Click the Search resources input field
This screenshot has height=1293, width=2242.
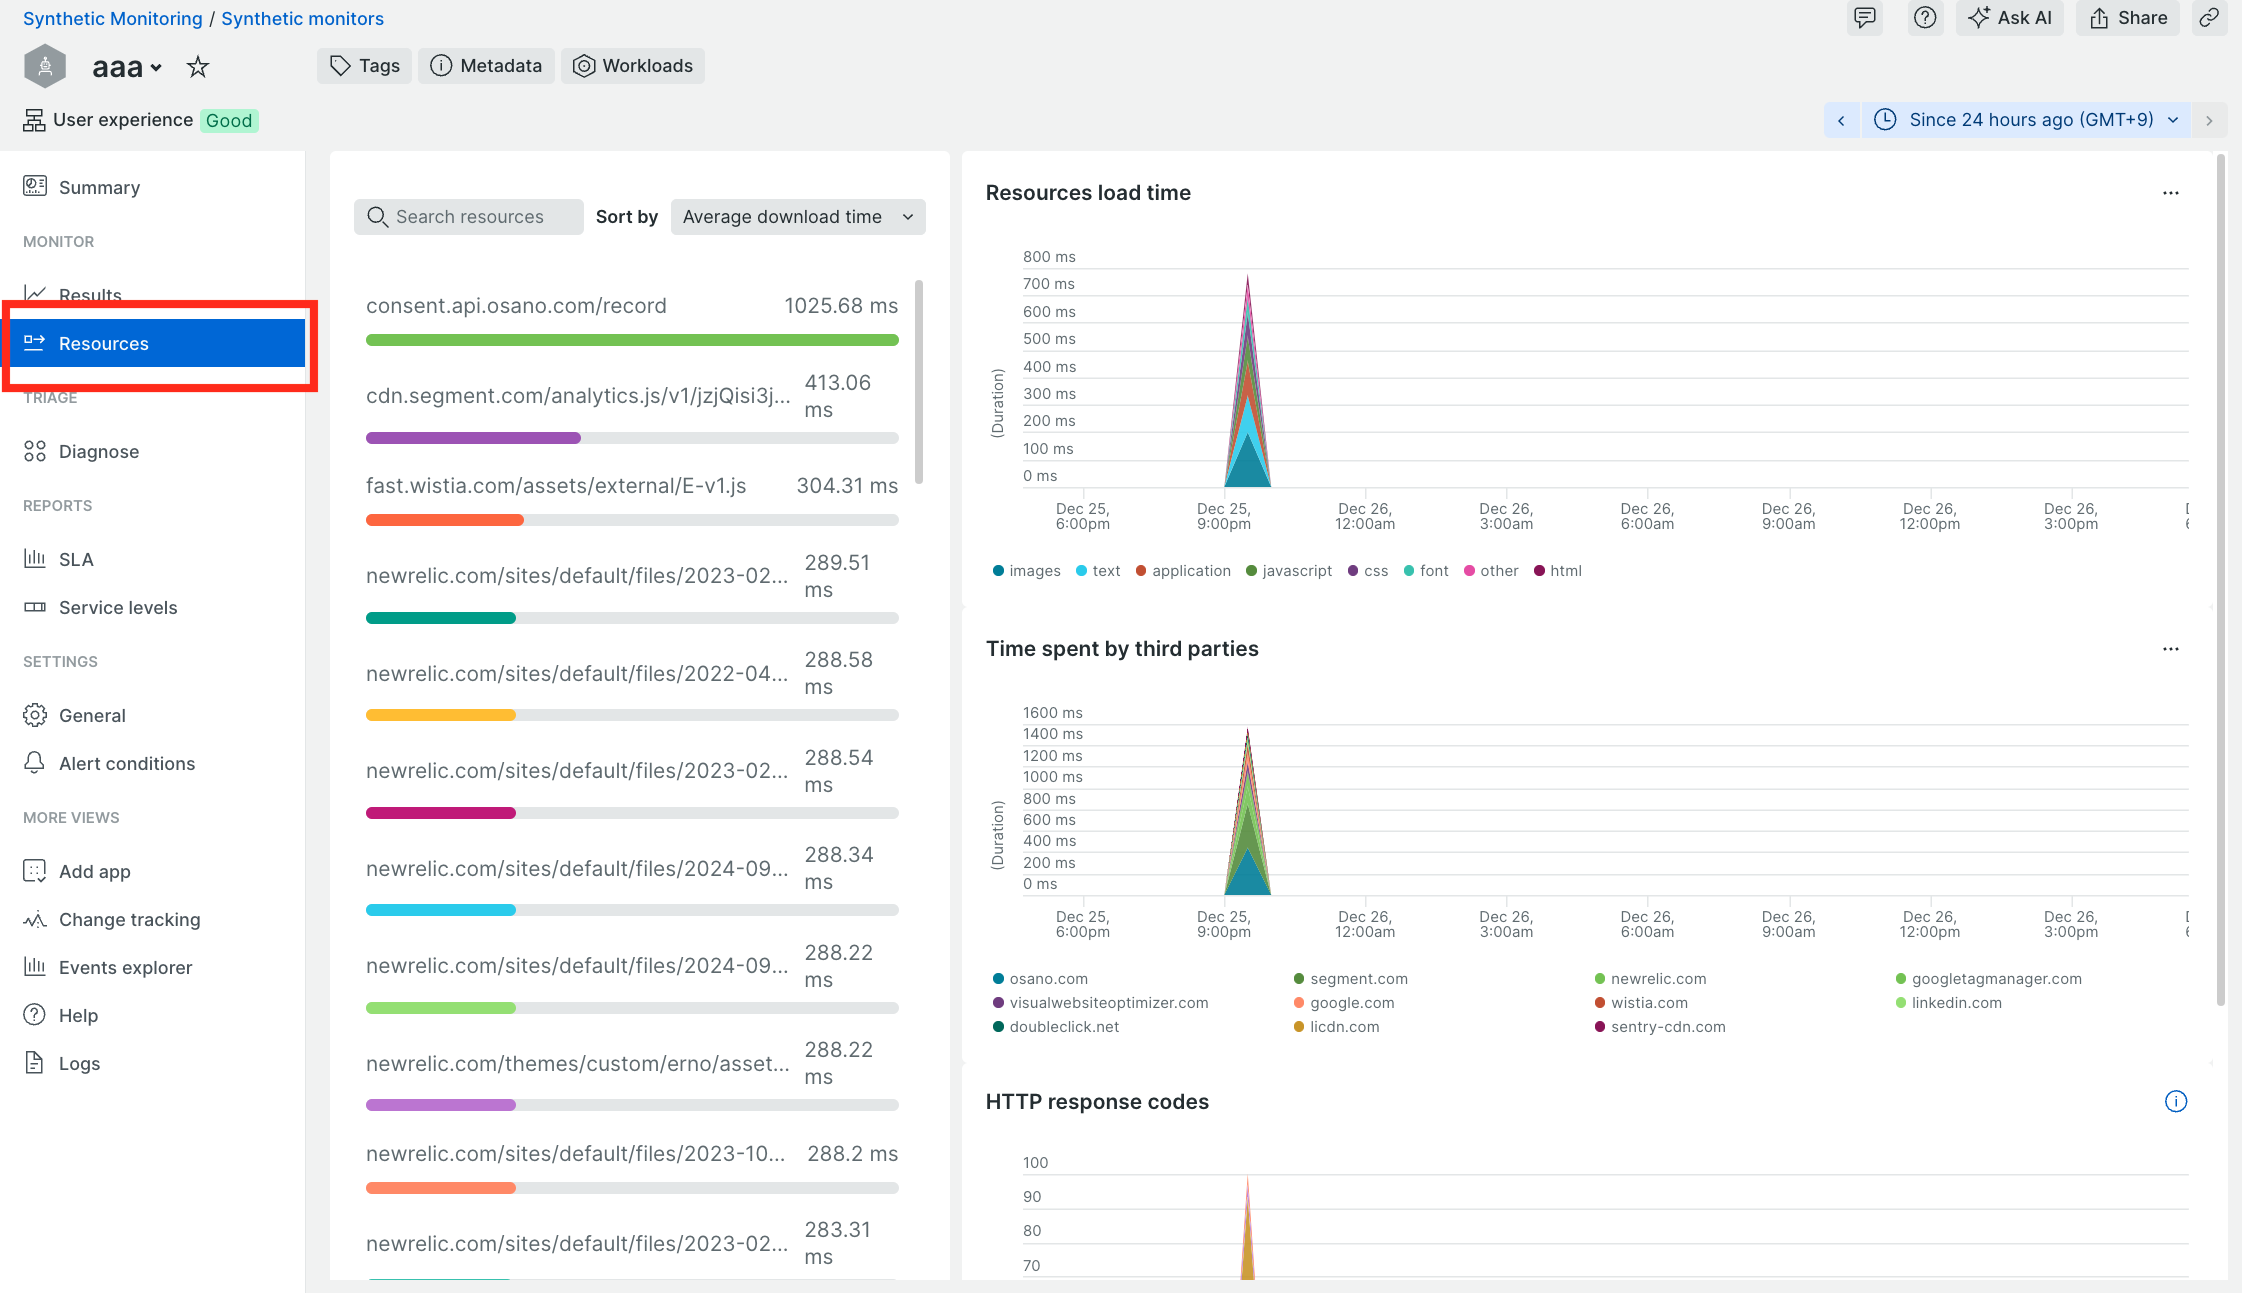(470, 217)
